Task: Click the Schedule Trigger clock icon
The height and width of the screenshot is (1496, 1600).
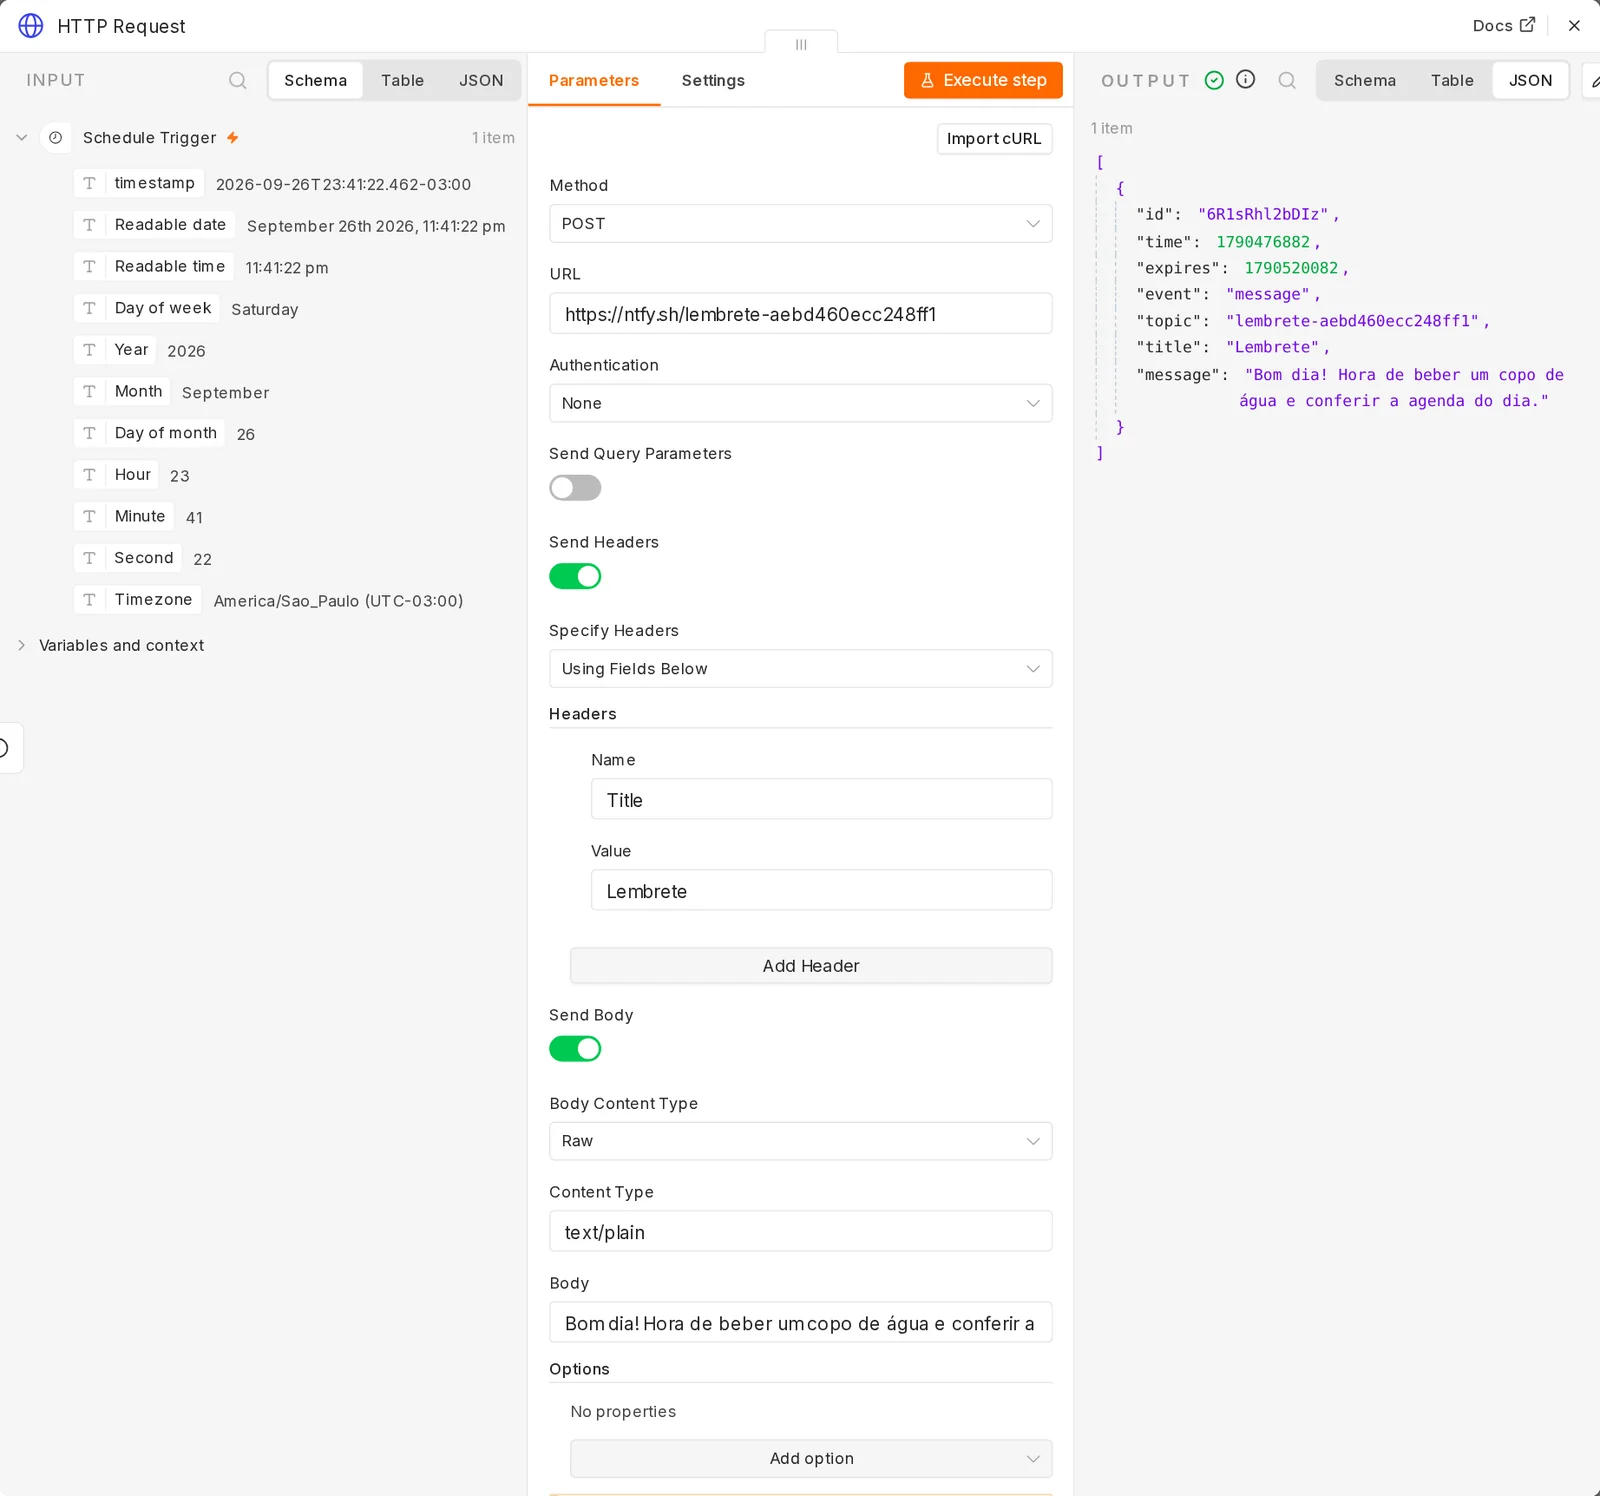Action: (56, 138)
